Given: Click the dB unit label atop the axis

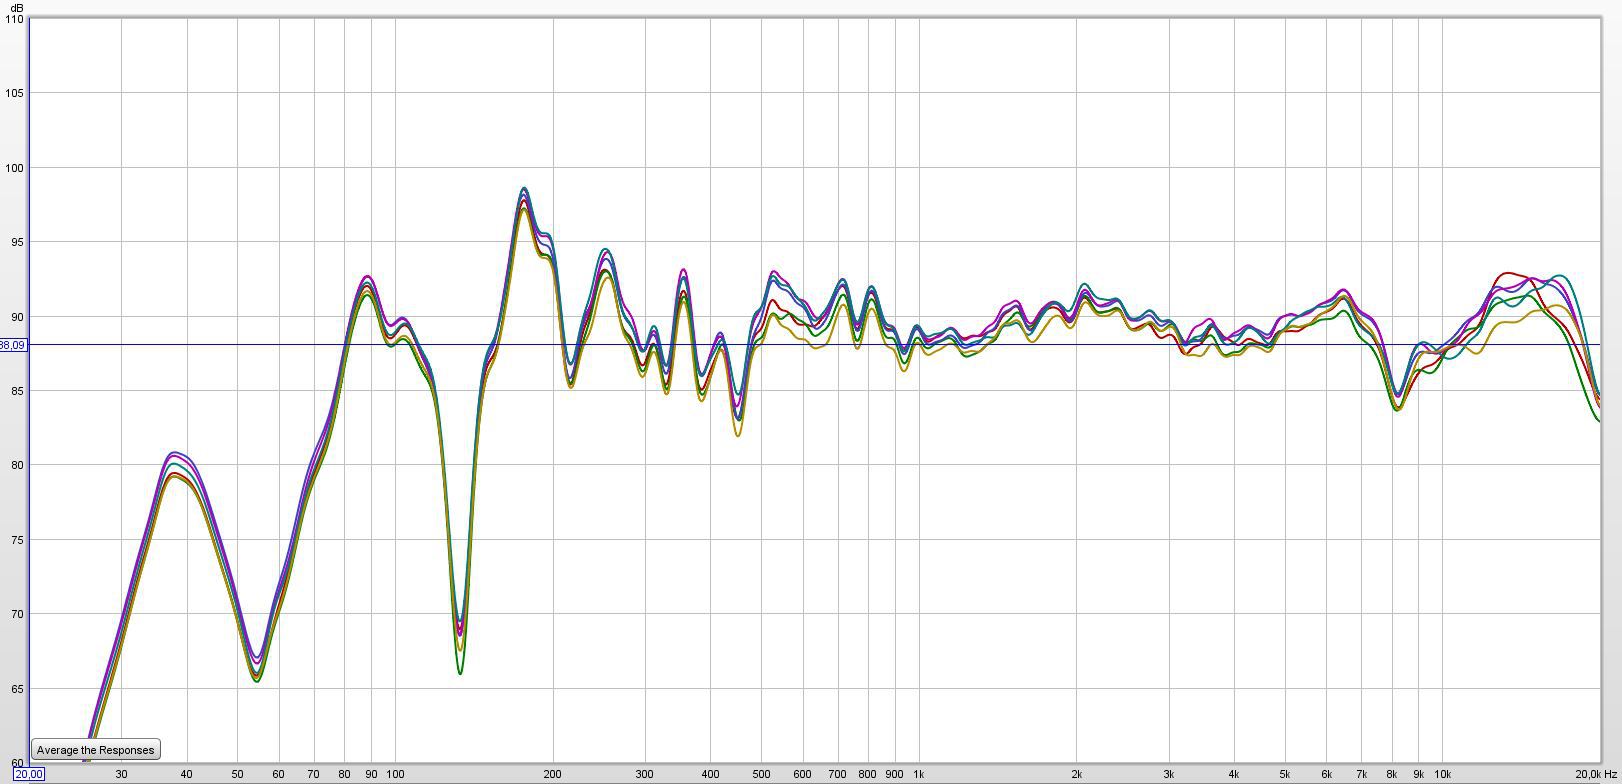Looking at the screenshot, I should coord(18,8).
